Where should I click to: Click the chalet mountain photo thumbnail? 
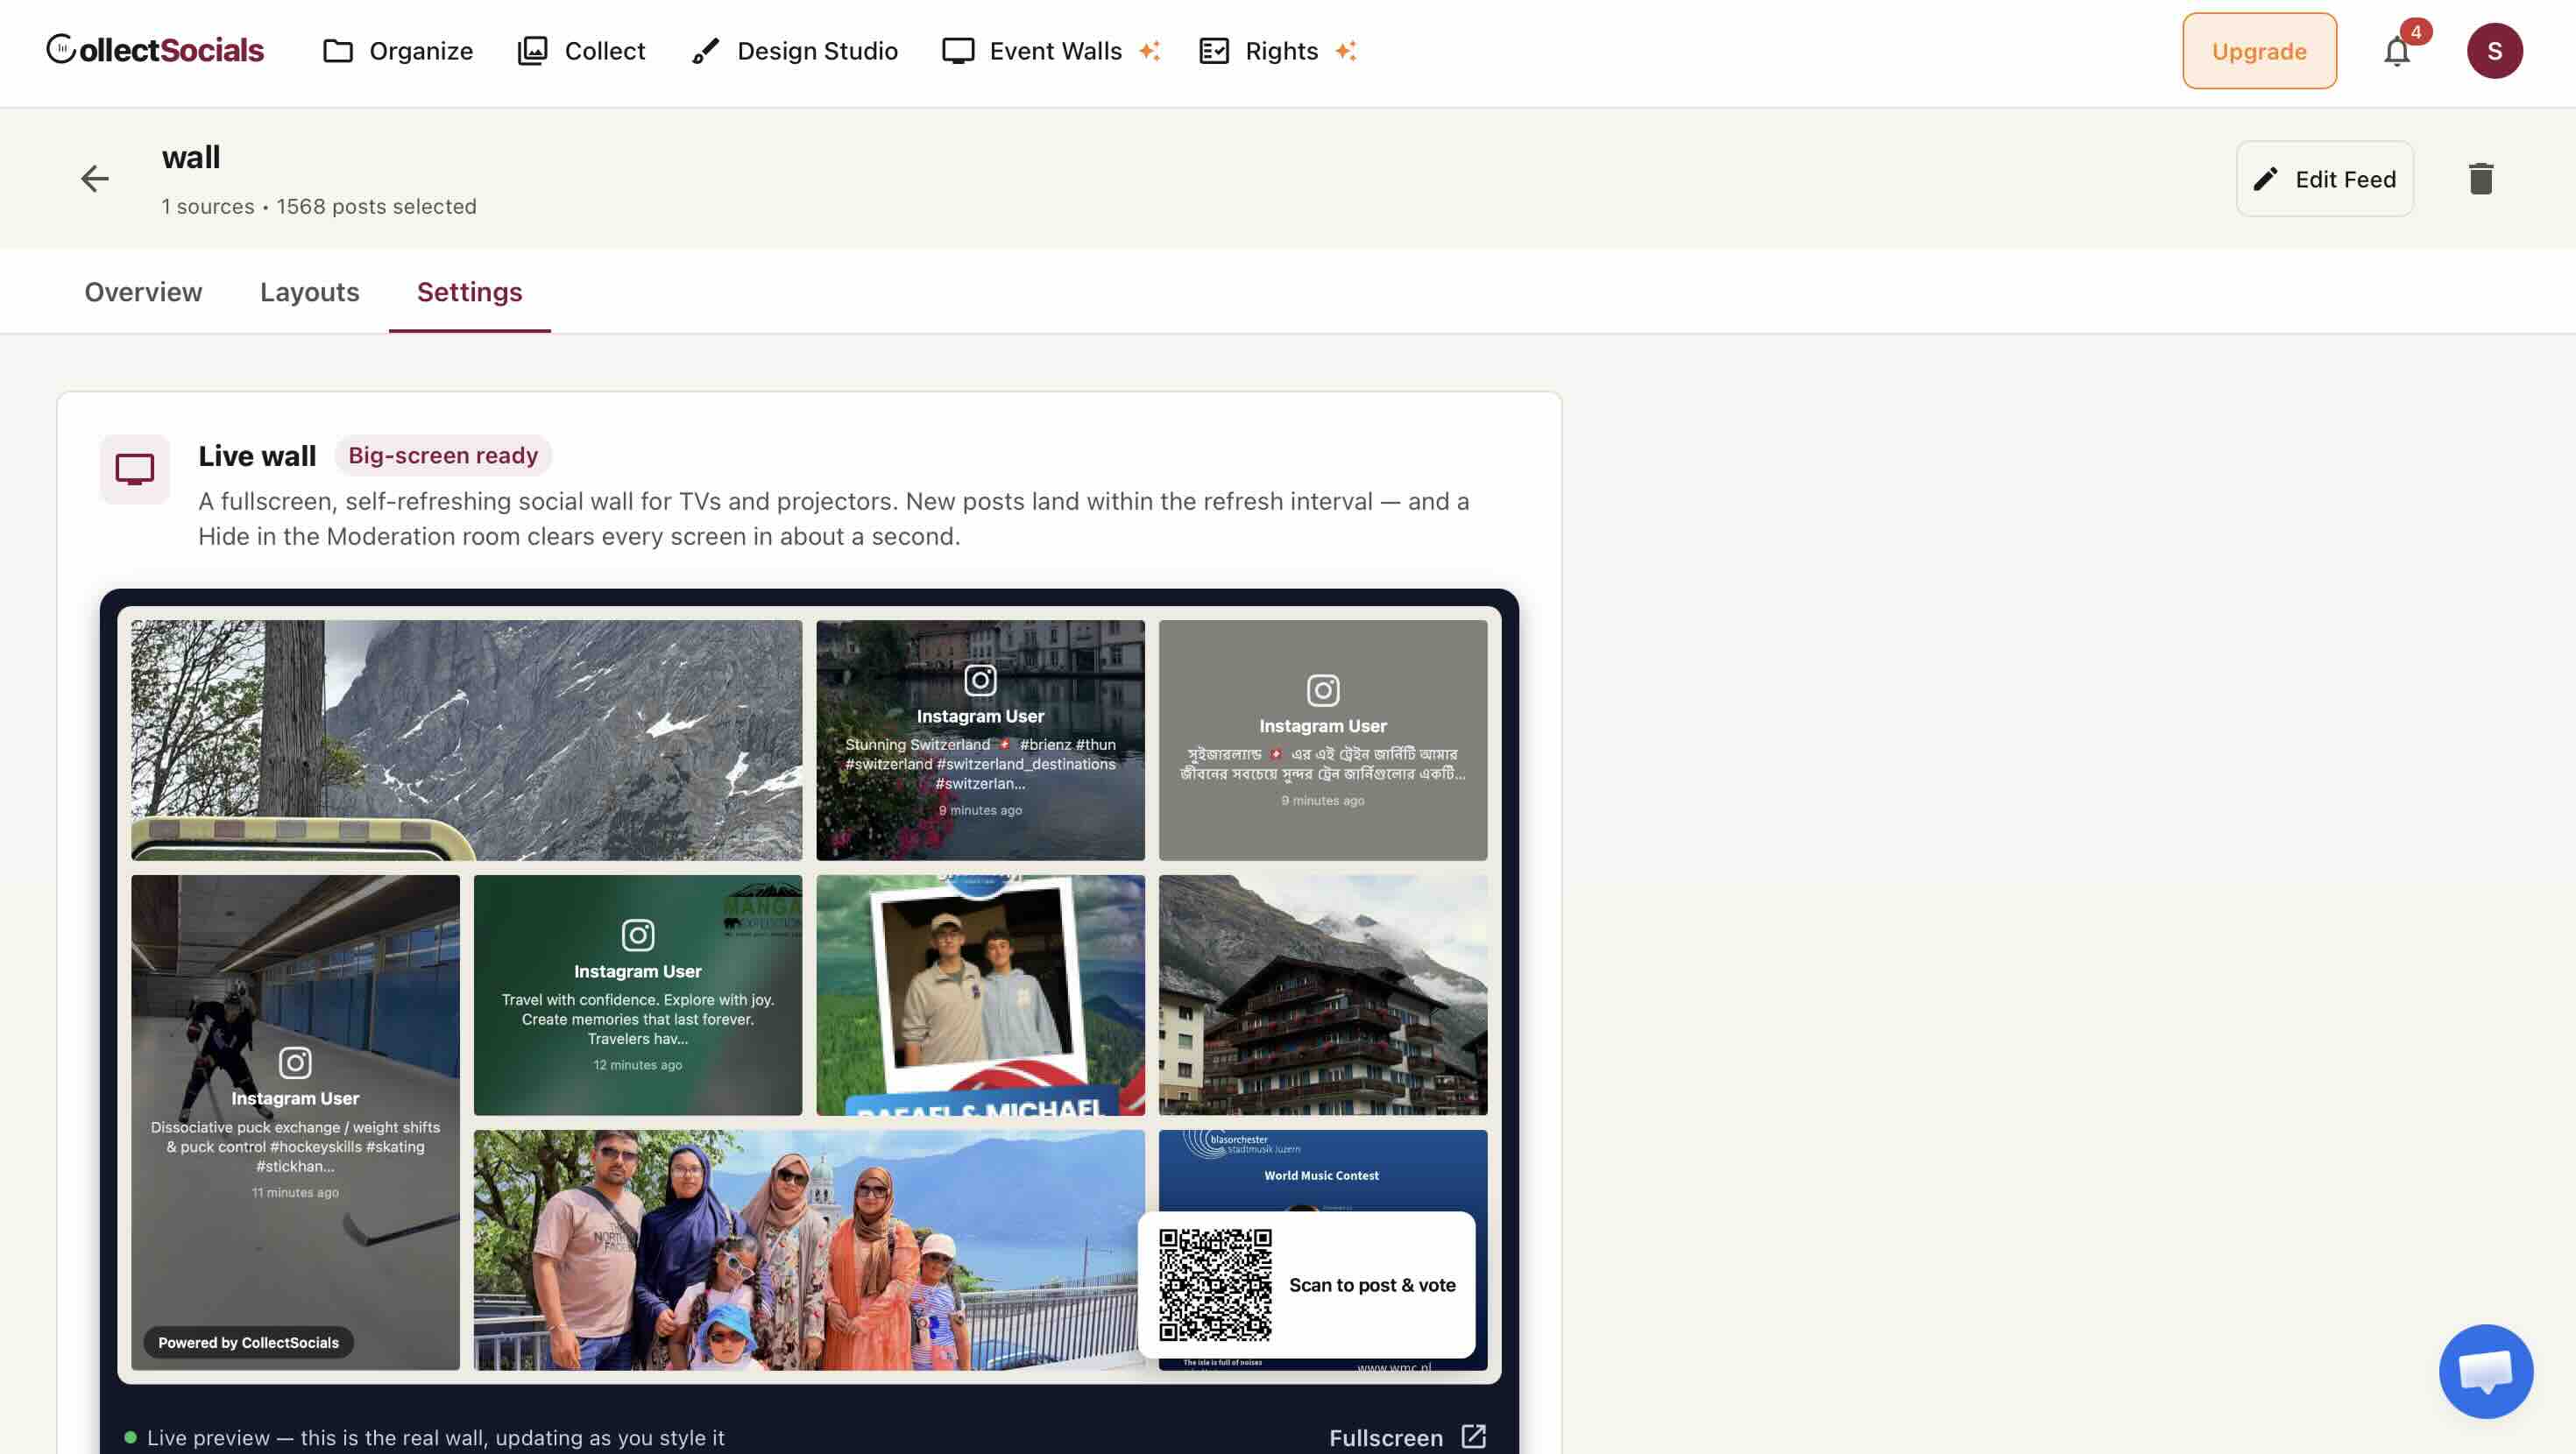[x=1322, y=995]
